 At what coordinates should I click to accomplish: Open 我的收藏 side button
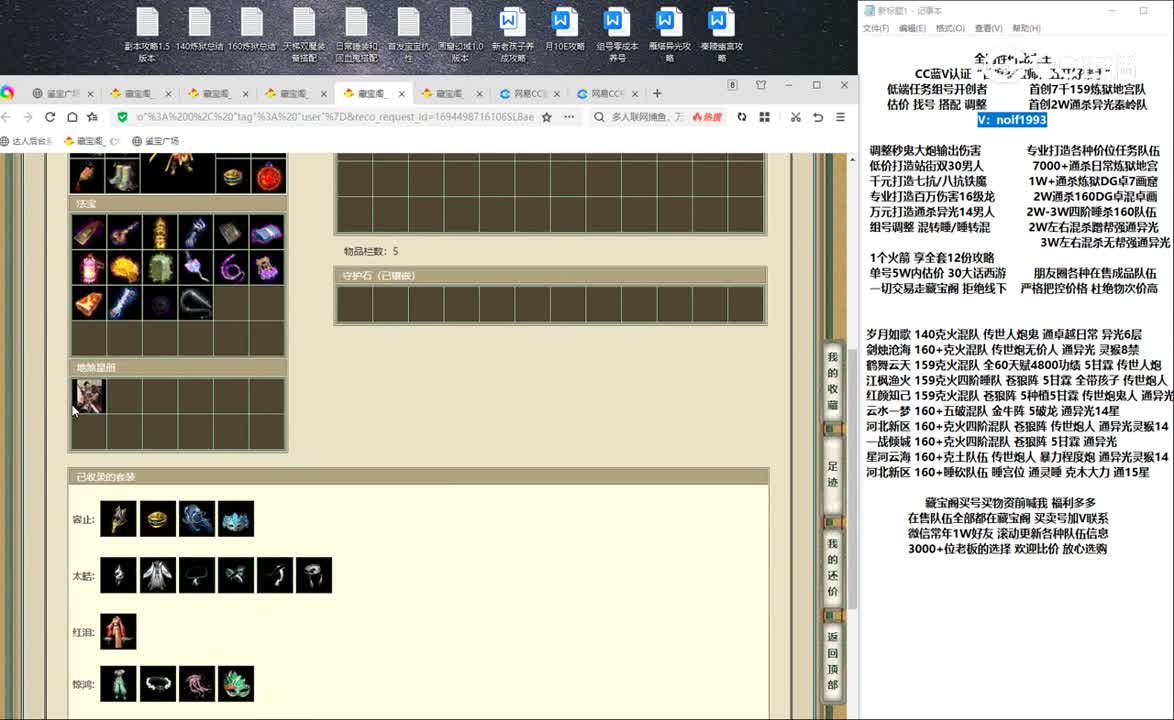833,381
